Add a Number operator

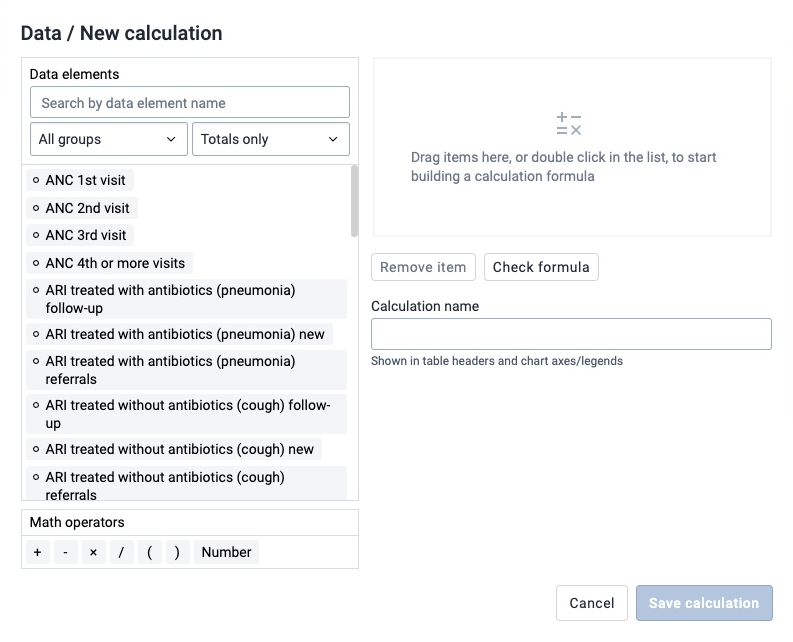pos(226,552)
